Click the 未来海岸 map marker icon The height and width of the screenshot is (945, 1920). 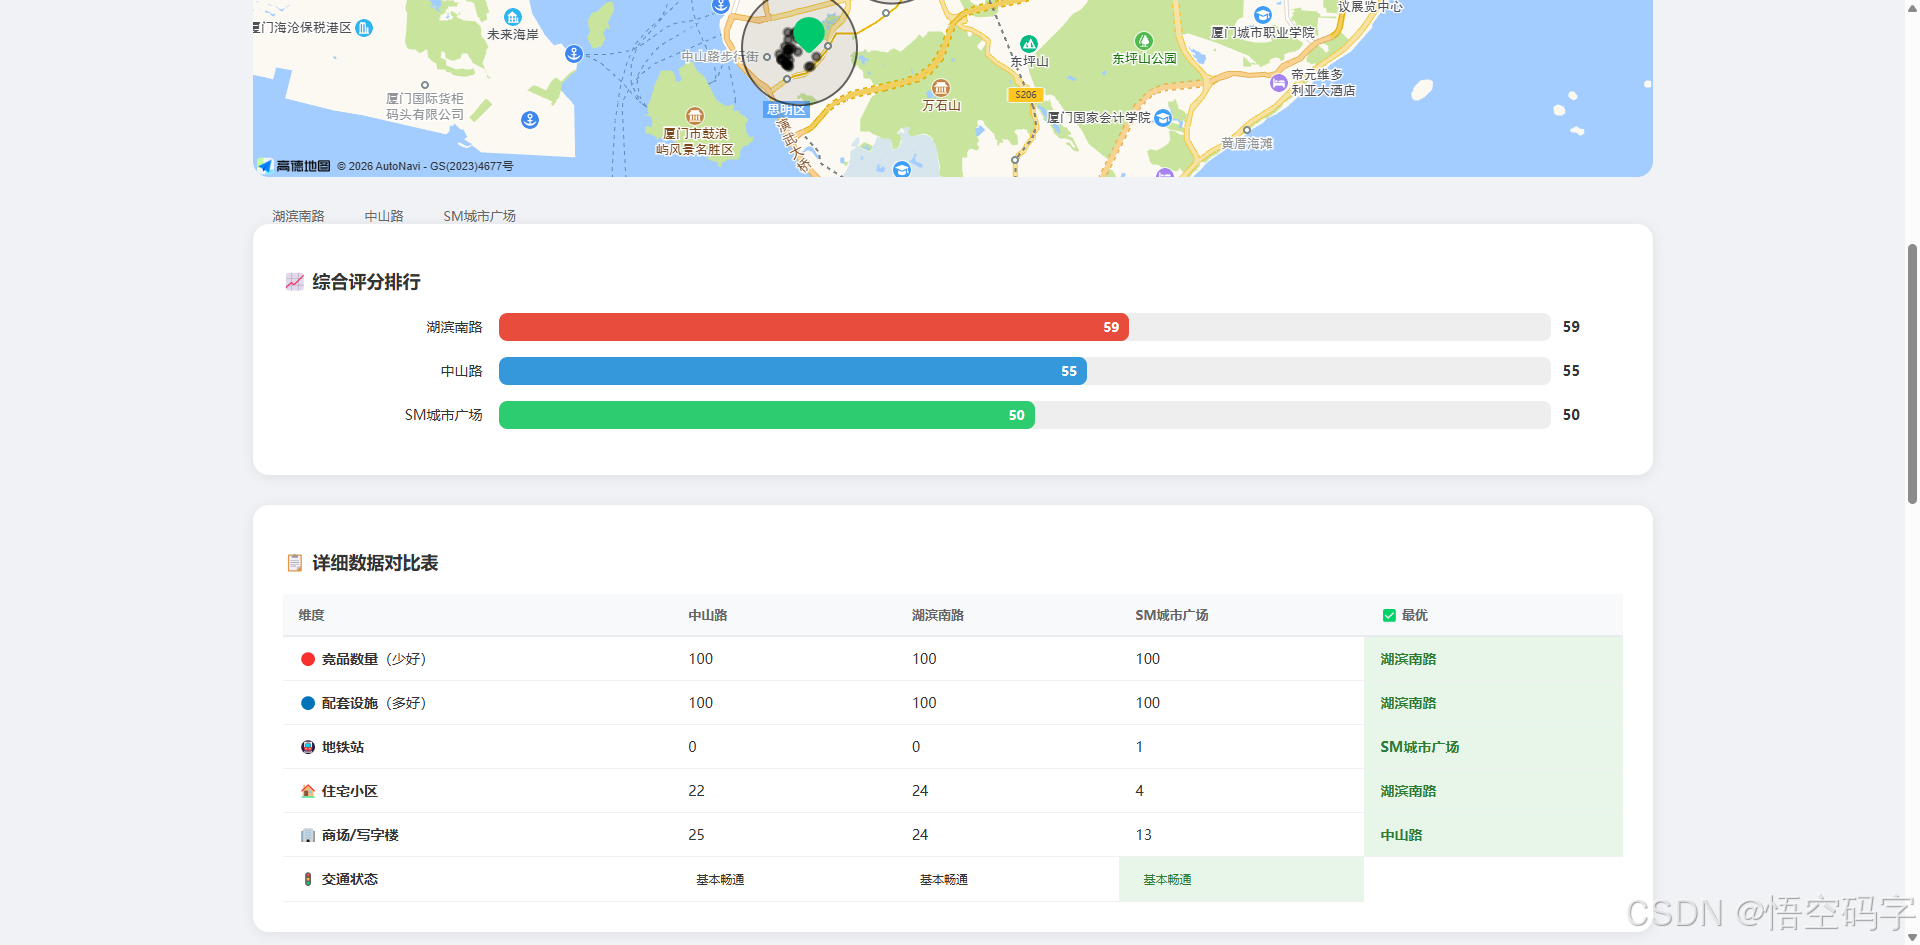pos(513,17)
